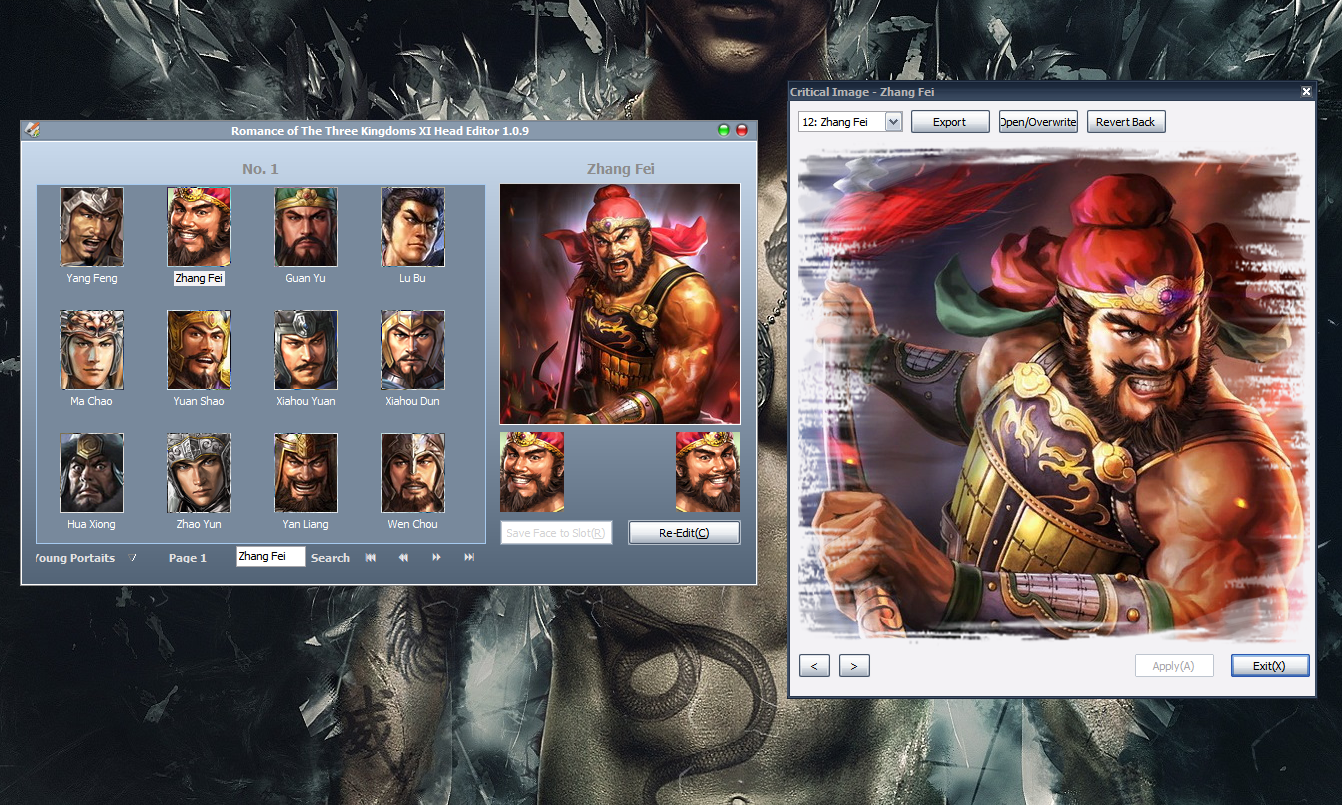1342x805 pixels.
Task: Click the large Zhang Fei preview in Head Editor
Action: [620, 304]
